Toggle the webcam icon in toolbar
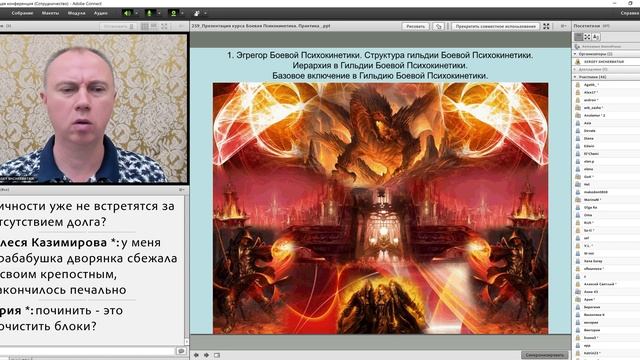This screenshot has width=640, height=360. click(x=173, y=13)
